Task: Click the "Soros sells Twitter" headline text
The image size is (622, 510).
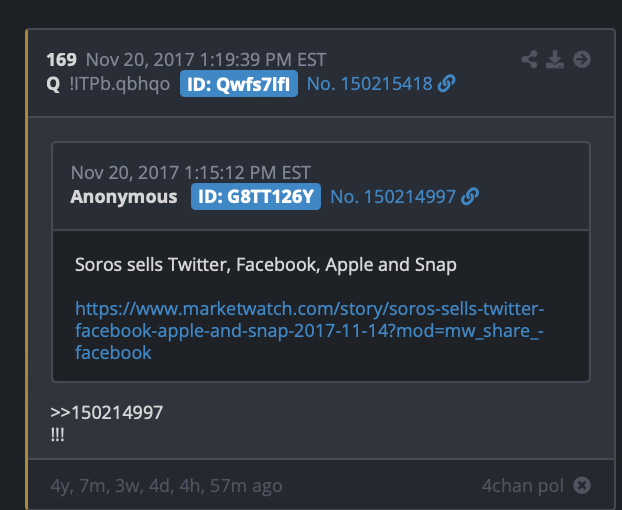Action: pyautogui.click(x=265, y=265)
